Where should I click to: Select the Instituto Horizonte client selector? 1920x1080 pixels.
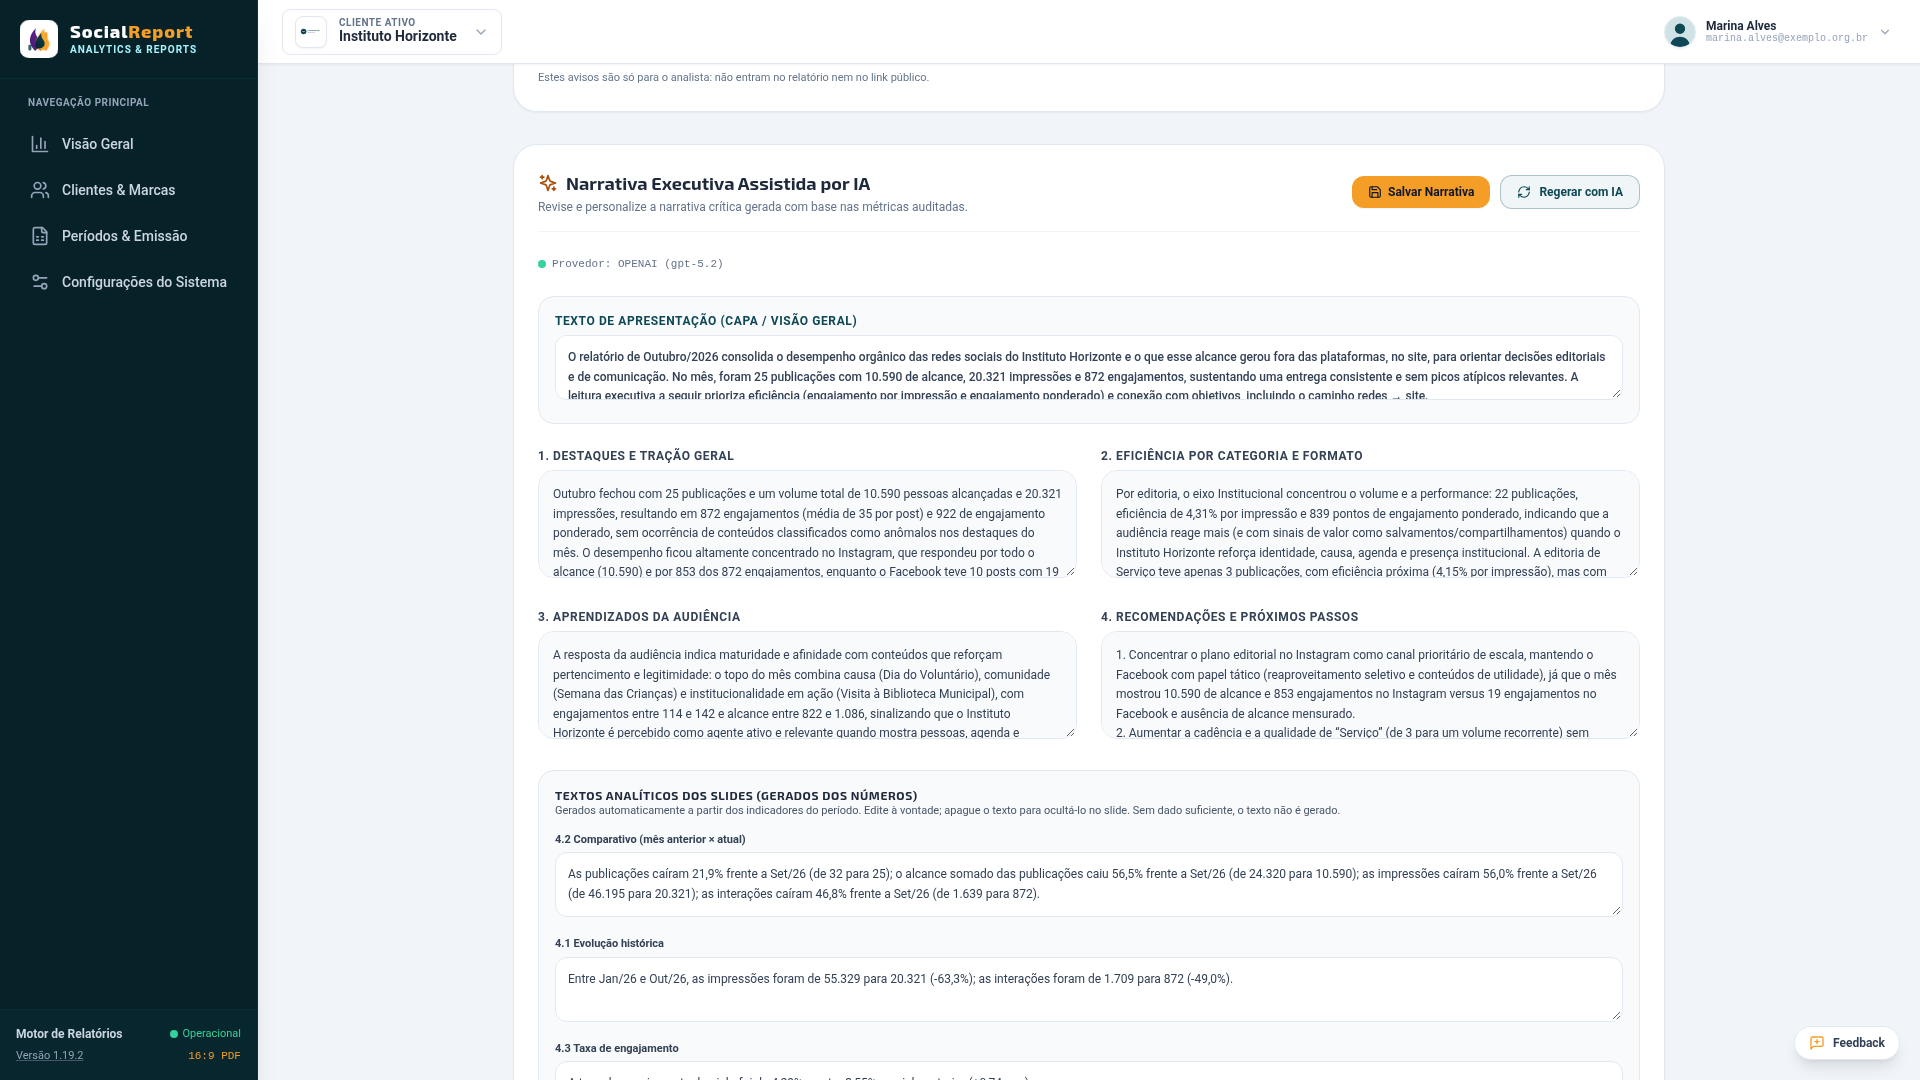coord(392,32)
